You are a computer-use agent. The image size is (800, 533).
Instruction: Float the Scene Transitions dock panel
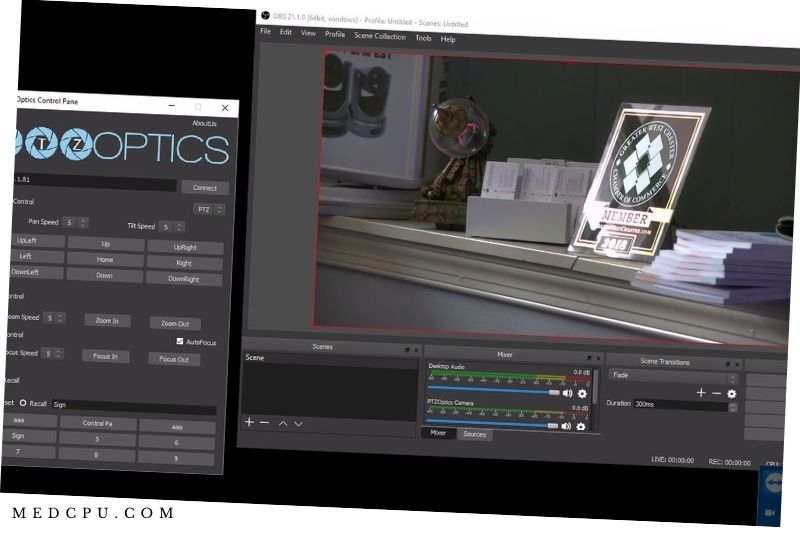click(728, 364)
